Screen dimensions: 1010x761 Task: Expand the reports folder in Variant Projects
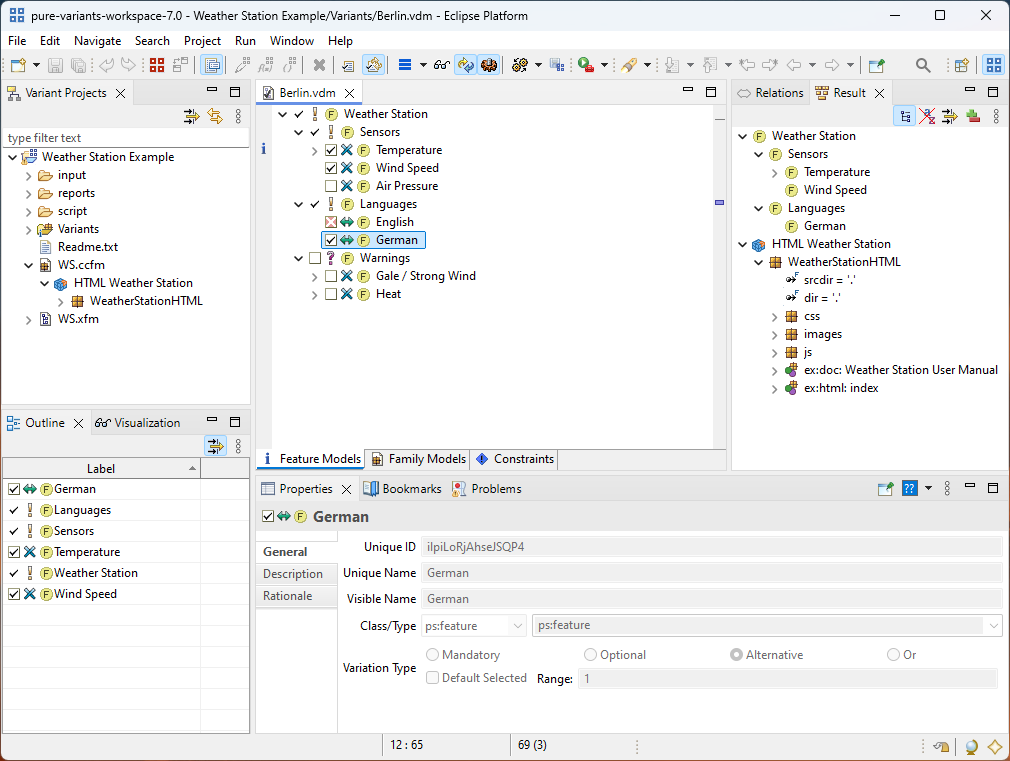pyautogui.click(x=29, y=193)
